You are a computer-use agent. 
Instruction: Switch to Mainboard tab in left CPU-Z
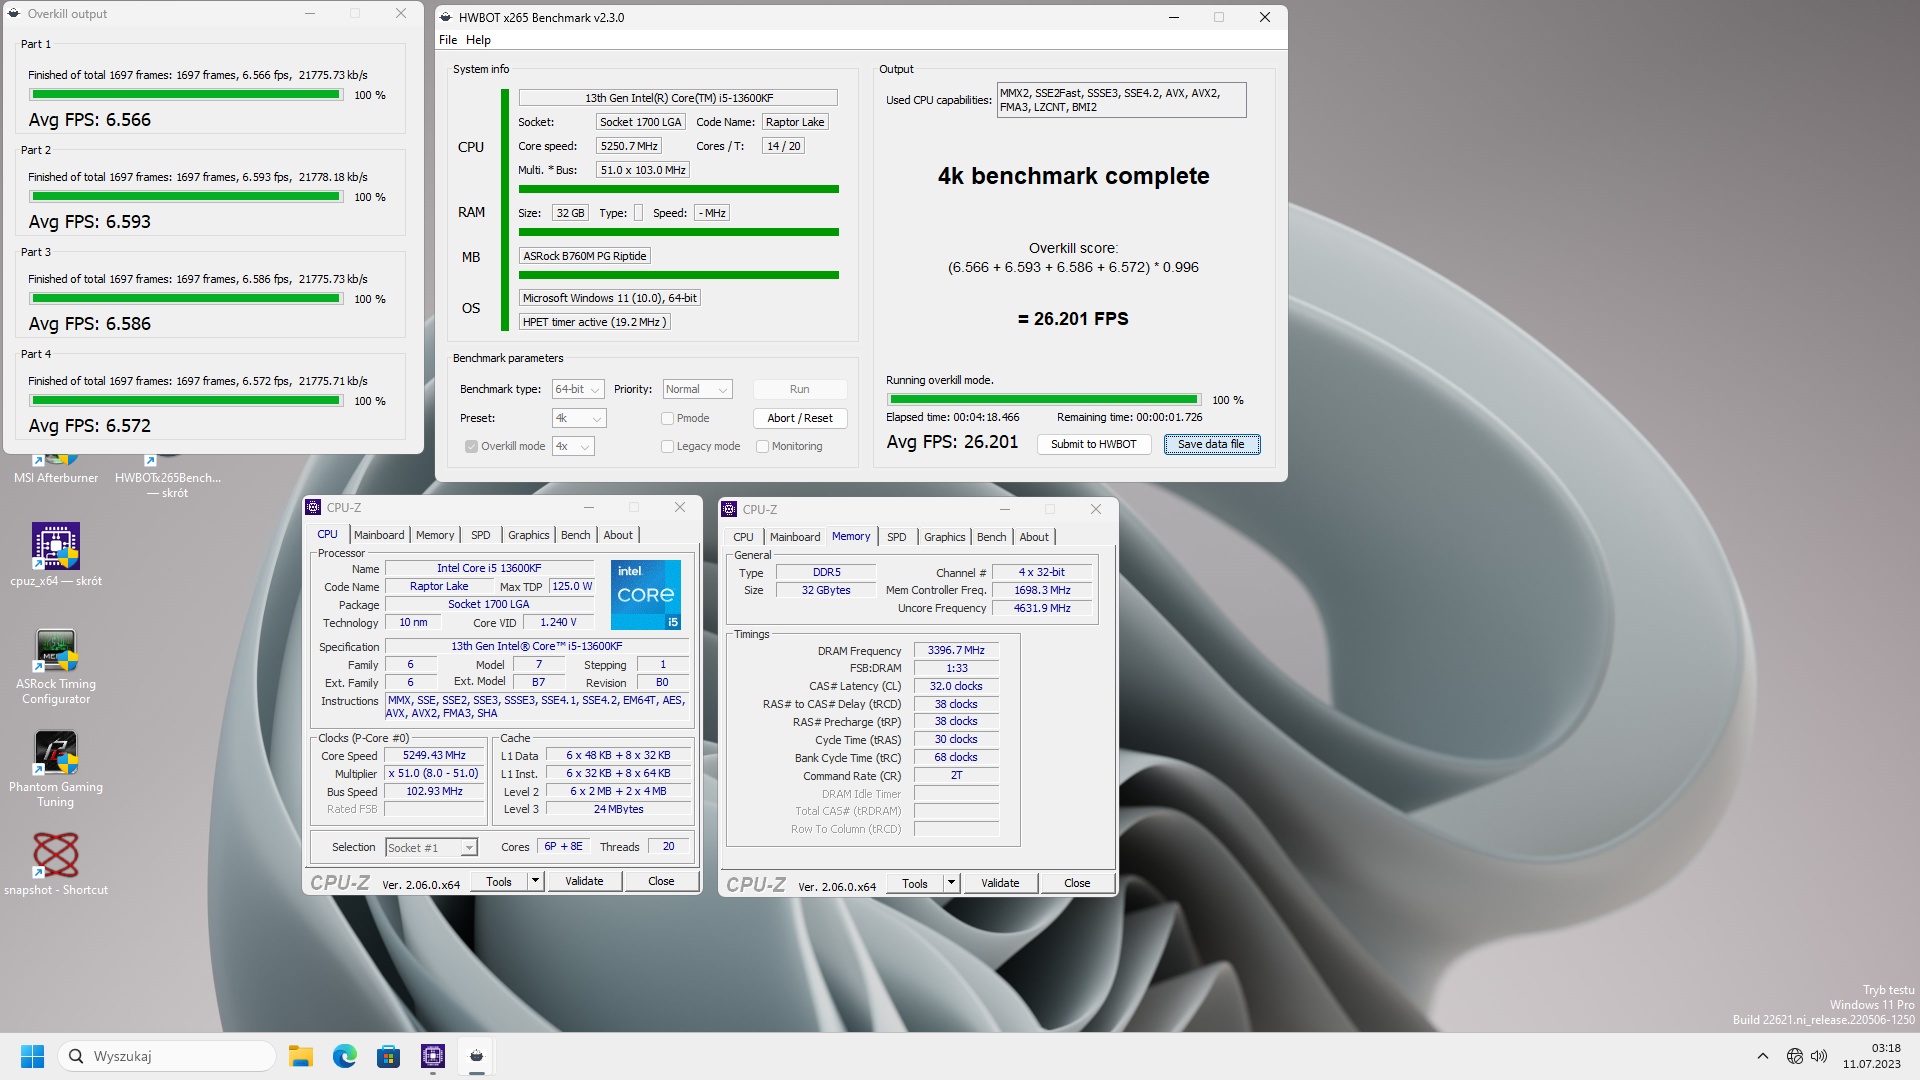point(379,535)
